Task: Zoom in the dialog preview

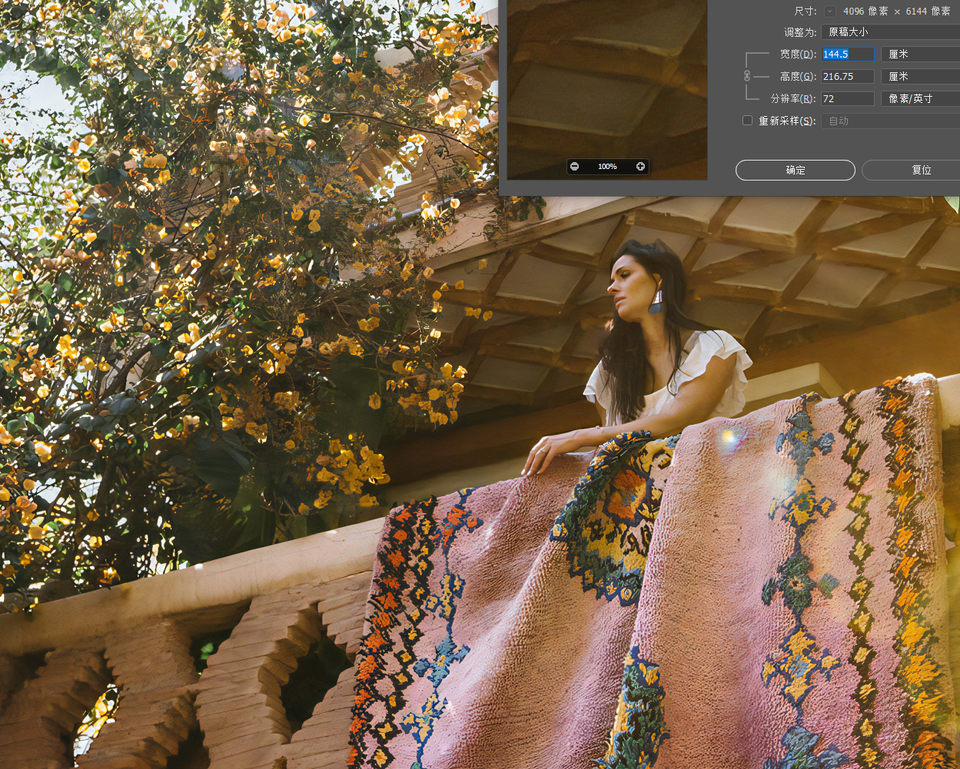Action: pyautogui.click(x=640, y=166)
